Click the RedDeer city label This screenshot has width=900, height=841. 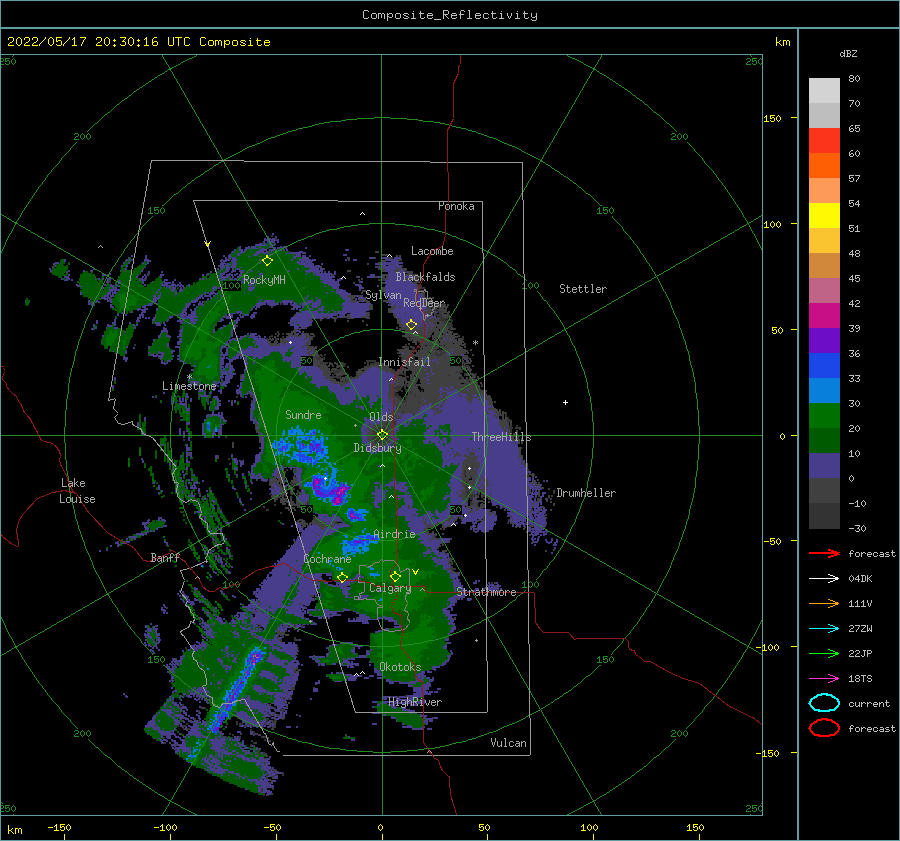[424, 303]
